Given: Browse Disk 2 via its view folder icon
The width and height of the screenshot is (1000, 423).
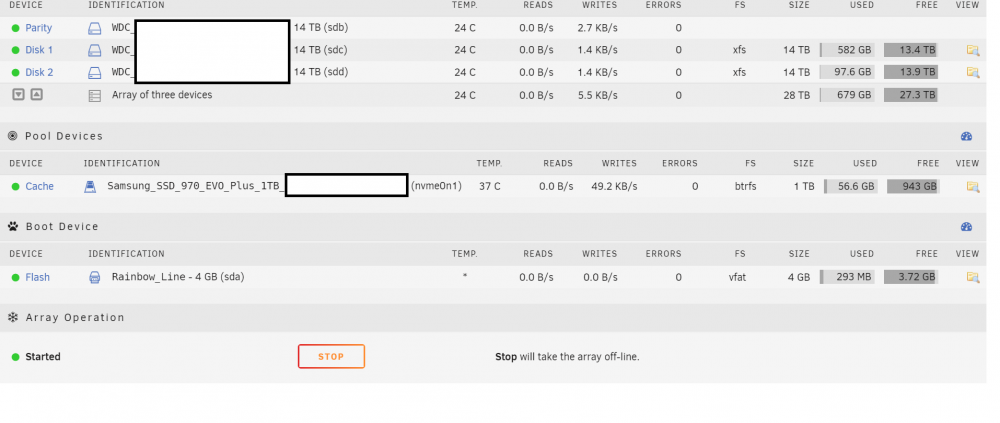Looking at the screenshot, I should click(973, 72).
